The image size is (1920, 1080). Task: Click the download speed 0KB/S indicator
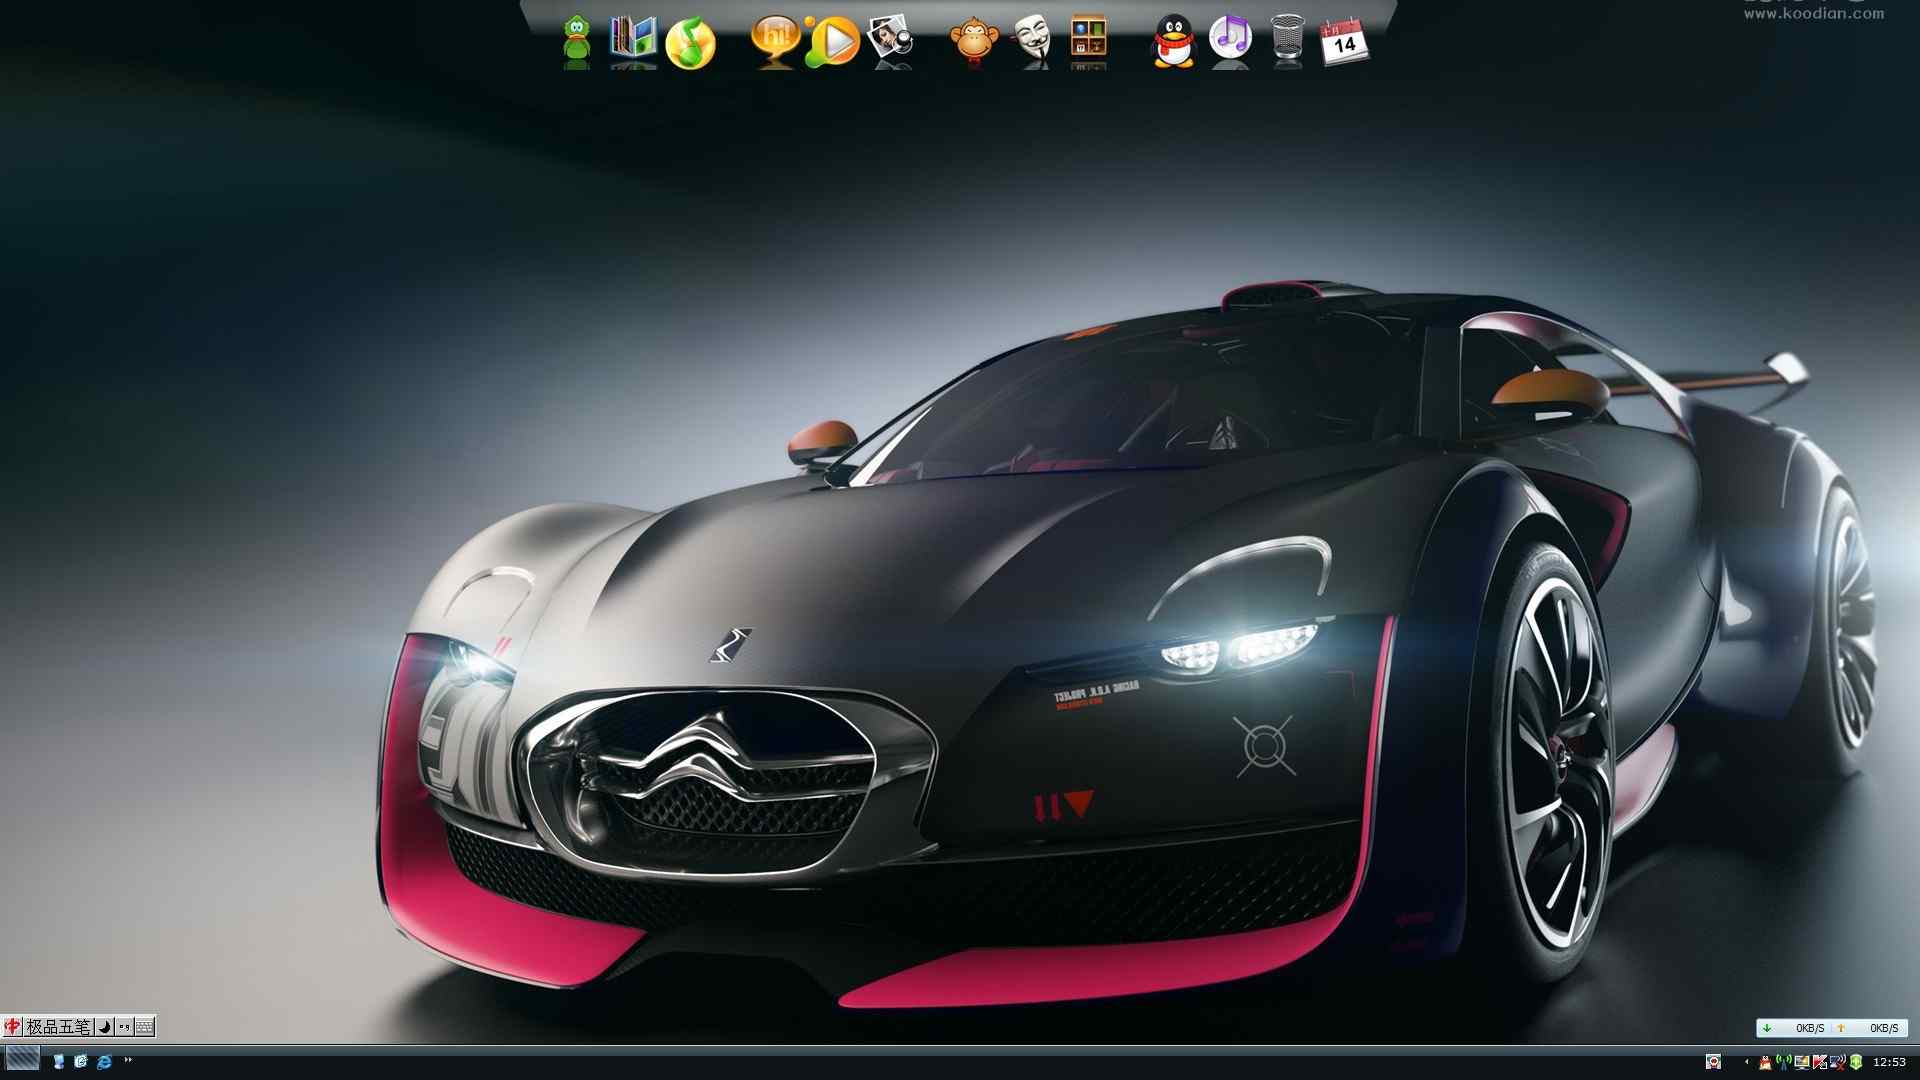click(1795, 1028)
